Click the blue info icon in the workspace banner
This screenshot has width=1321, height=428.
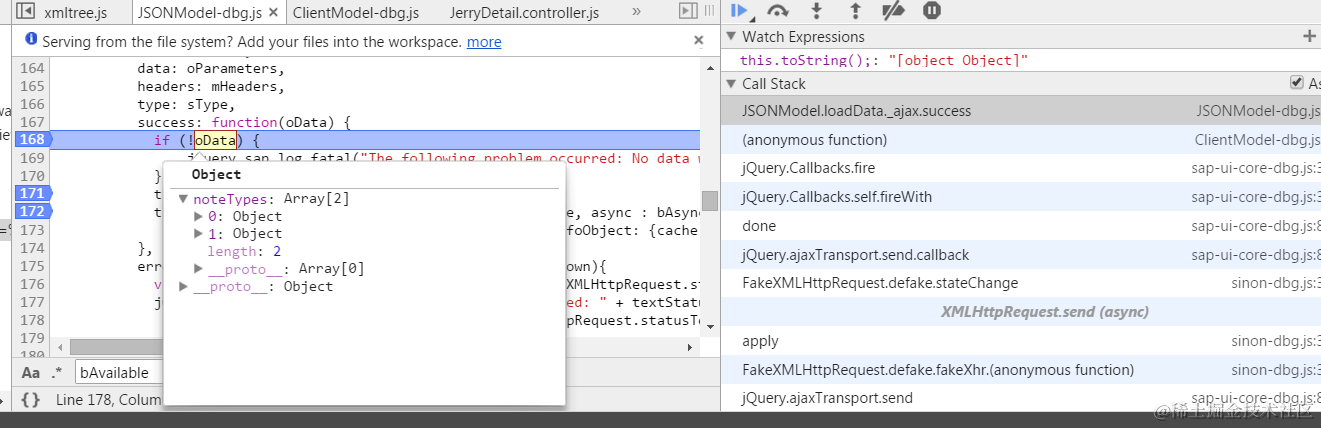coord(30,41)
